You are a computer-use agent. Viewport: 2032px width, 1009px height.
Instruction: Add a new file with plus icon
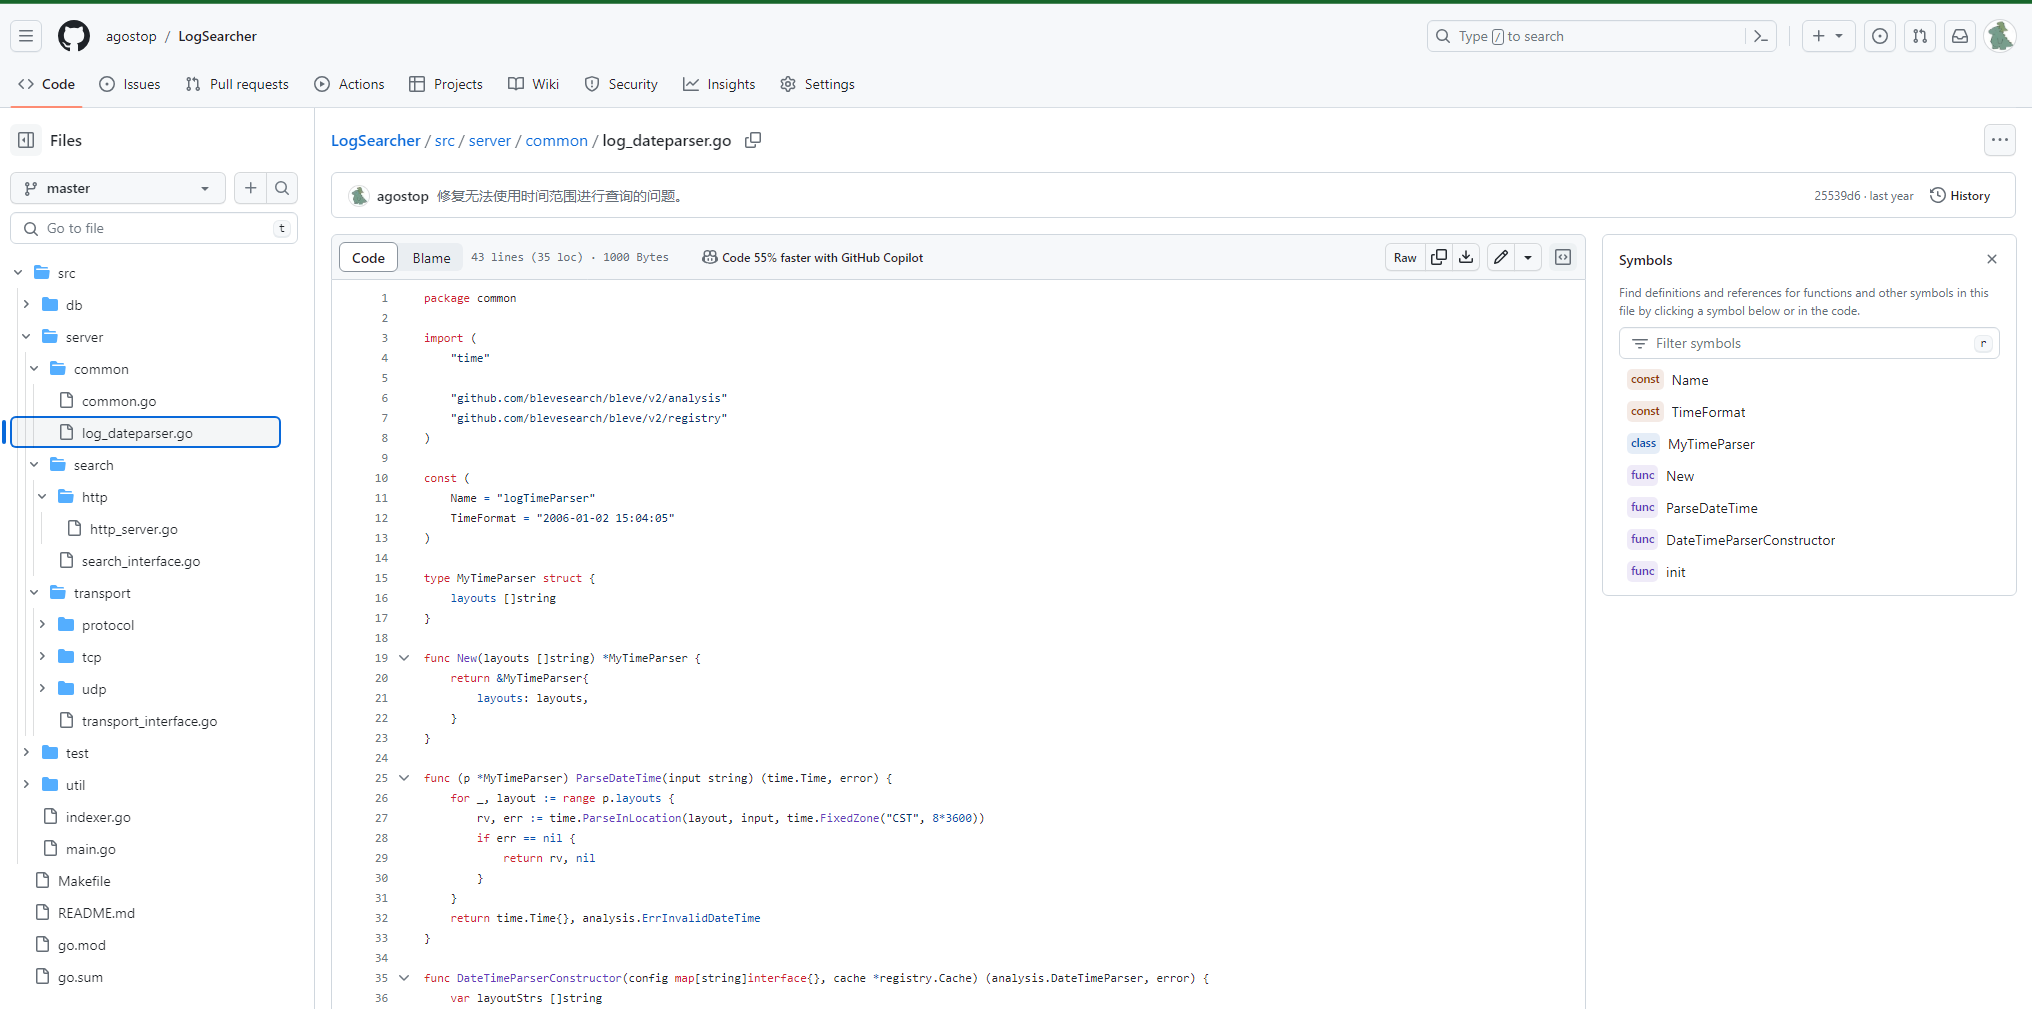point(250,188)
